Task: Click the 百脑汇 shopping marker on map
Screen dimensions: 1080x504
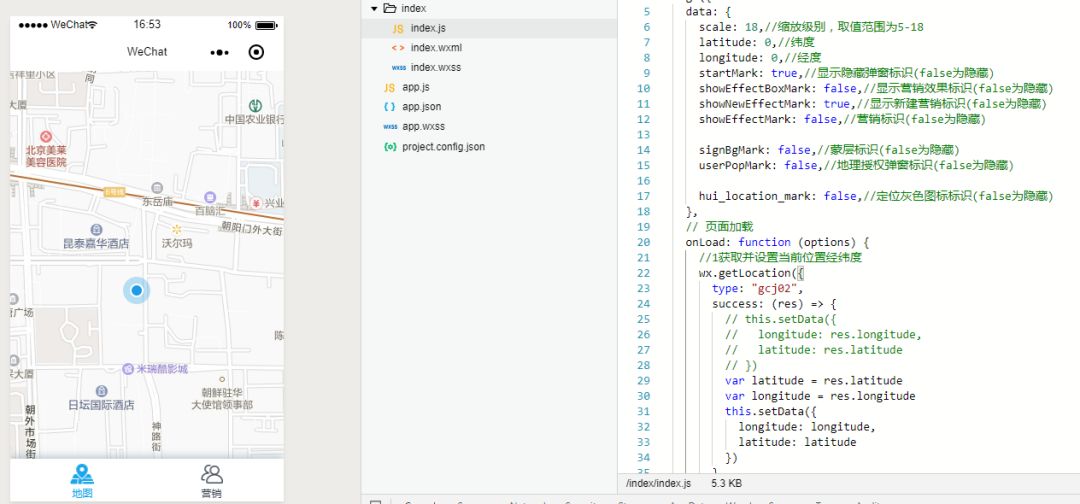Action: tap(210, 197)
